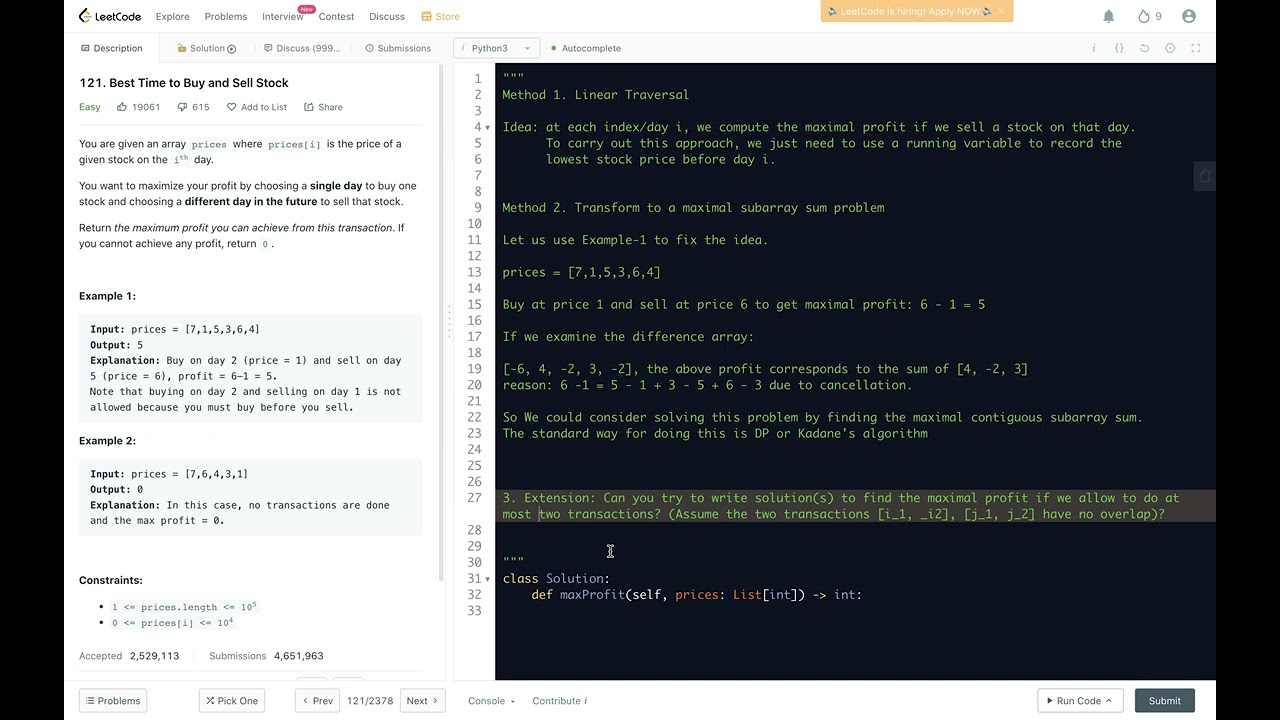Open Interview in the top navigation
The image size is (1280, 720).
click(x=282, y=16)
